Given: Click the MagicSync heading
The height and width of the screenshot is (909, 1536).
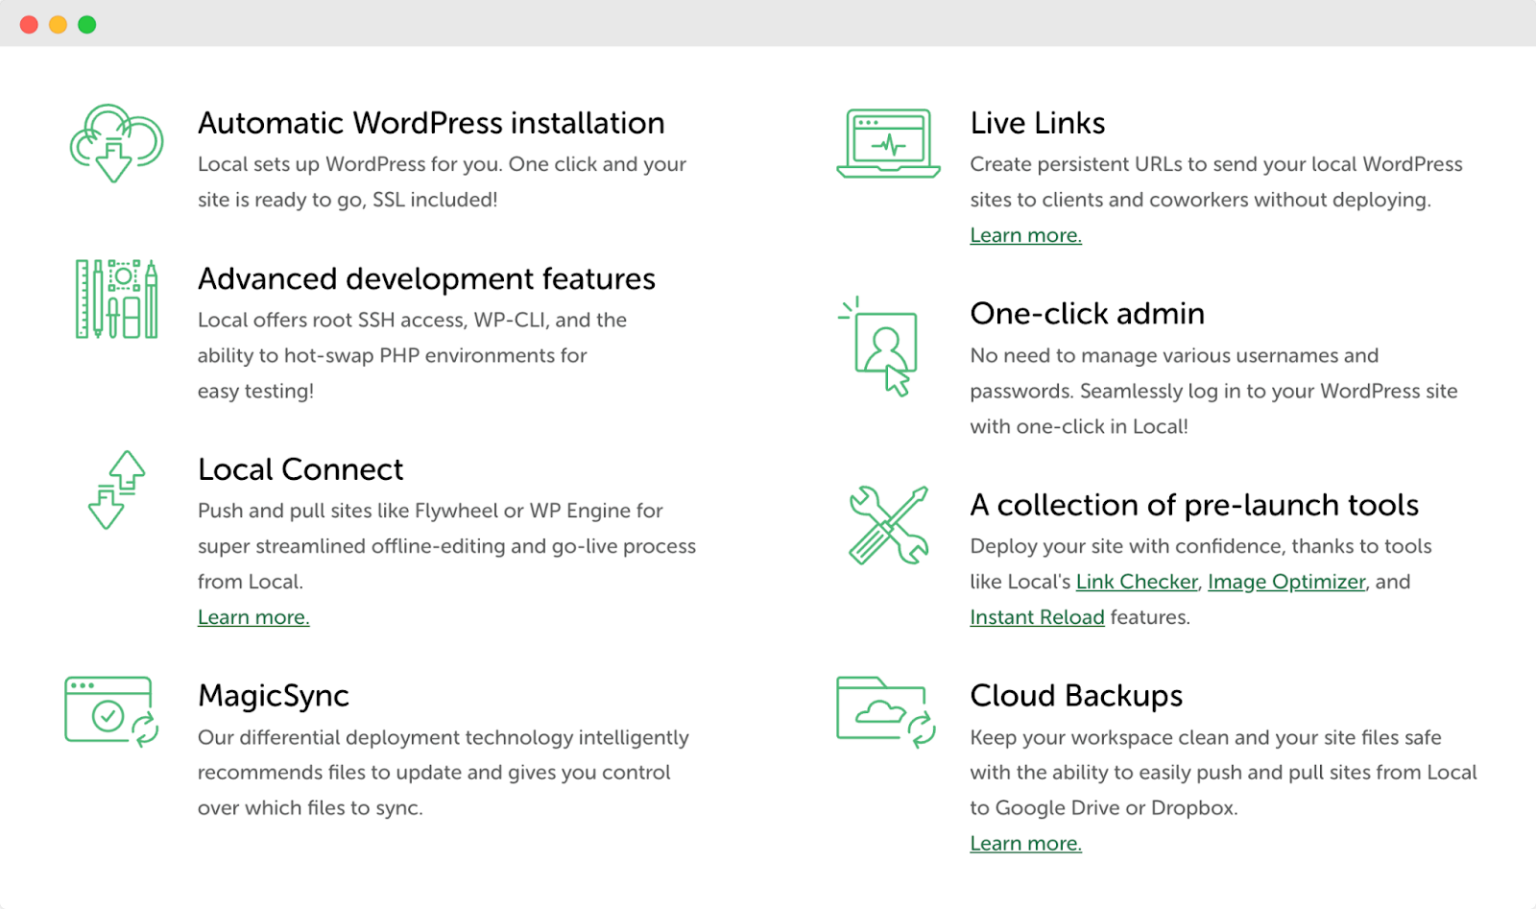Looking at the screenshot, I should [x=273, y=696].
